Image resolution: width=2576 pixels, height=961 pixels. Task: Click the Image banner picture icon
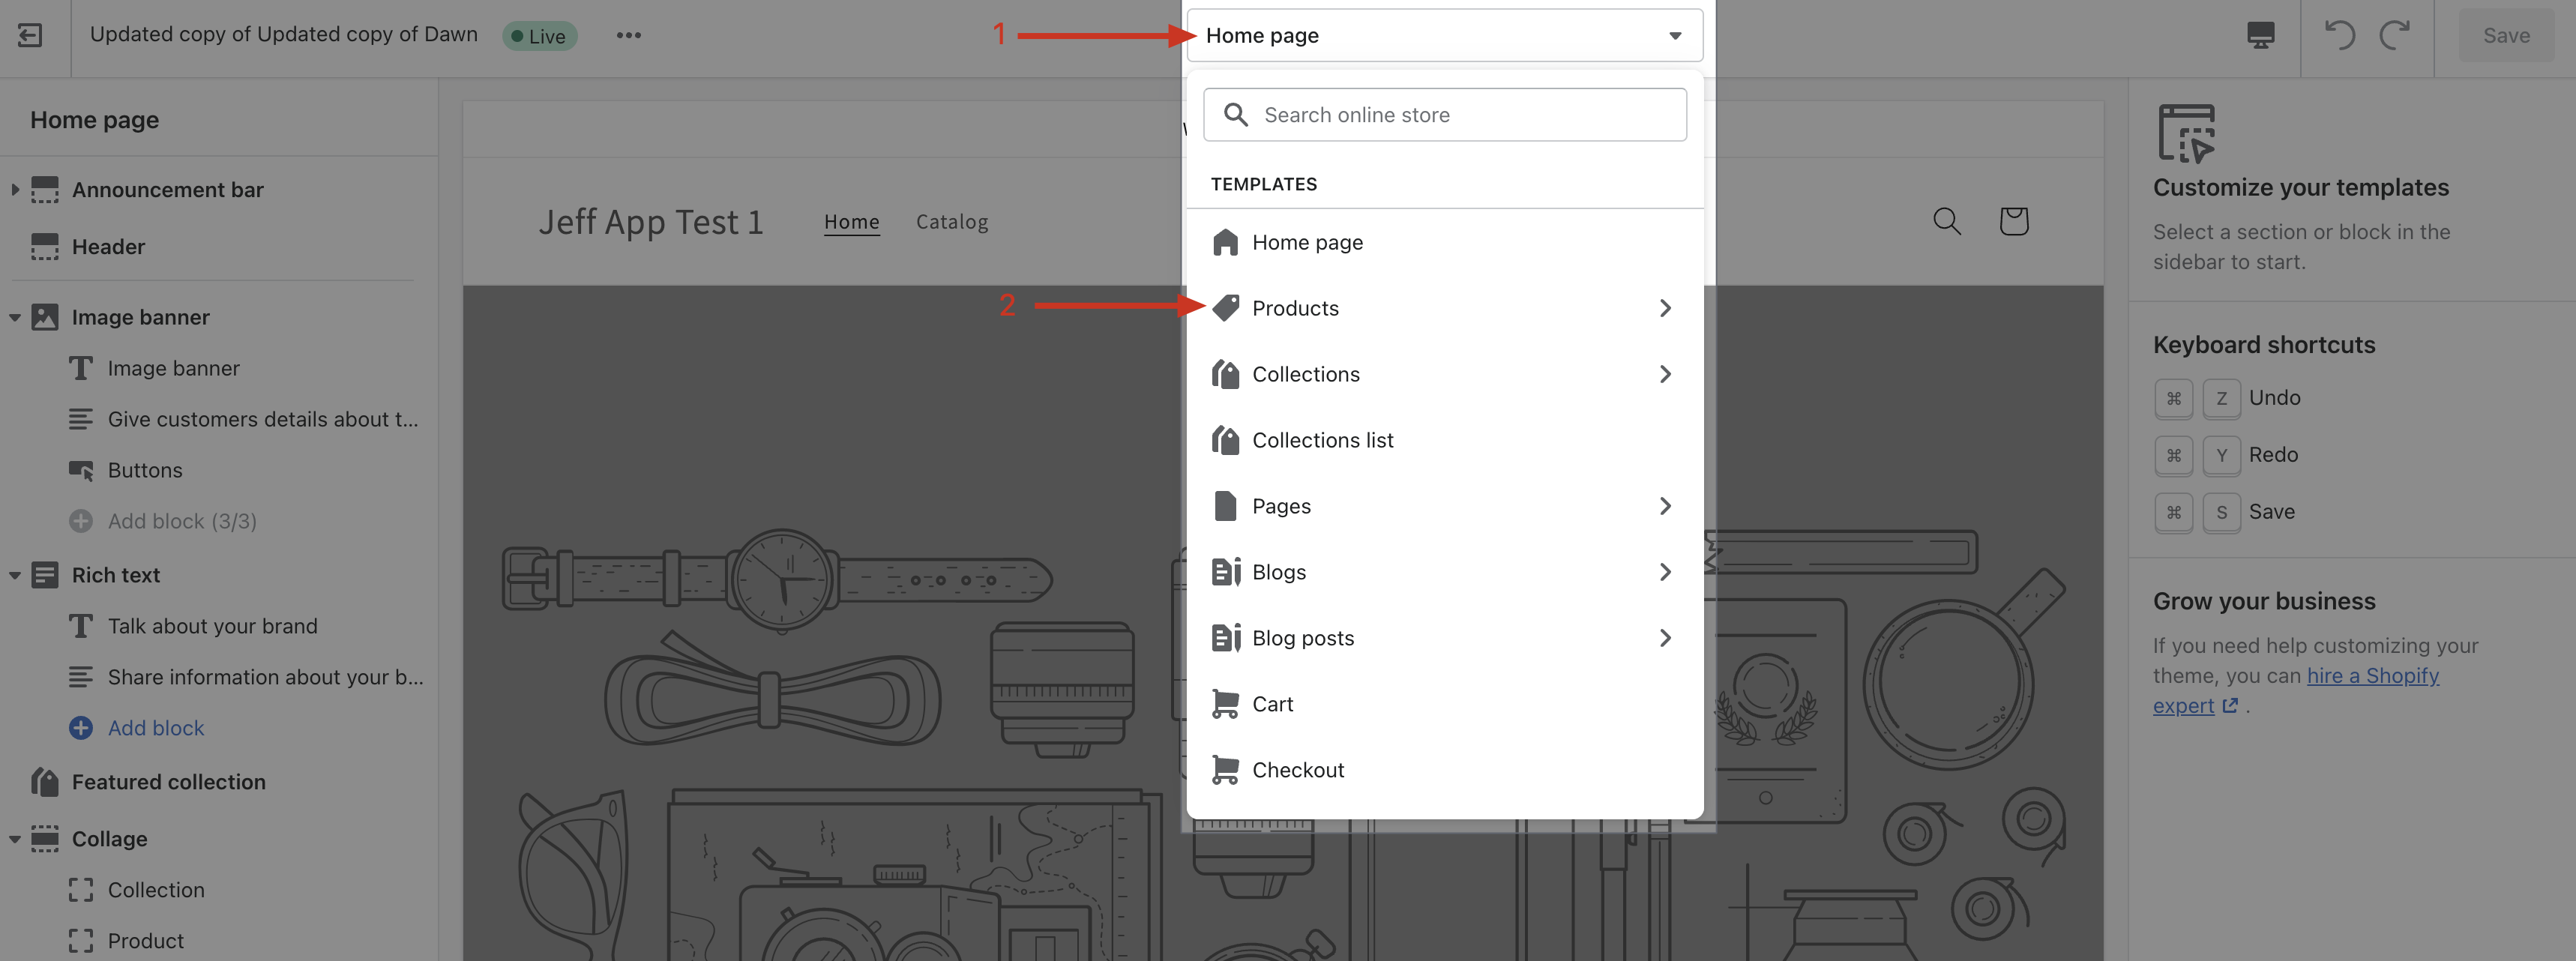[45, 317]
